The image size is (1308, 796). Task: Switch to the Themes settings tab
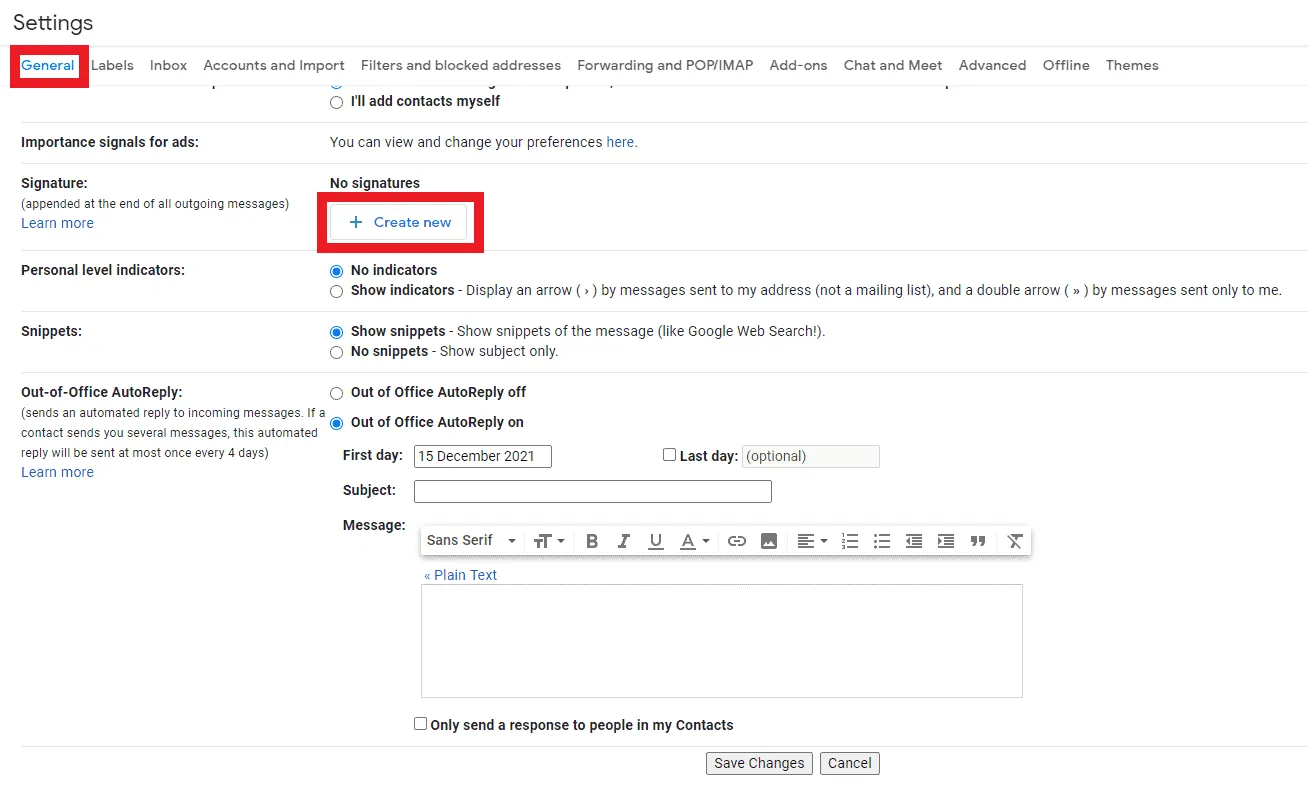[x=1131, y=65]
